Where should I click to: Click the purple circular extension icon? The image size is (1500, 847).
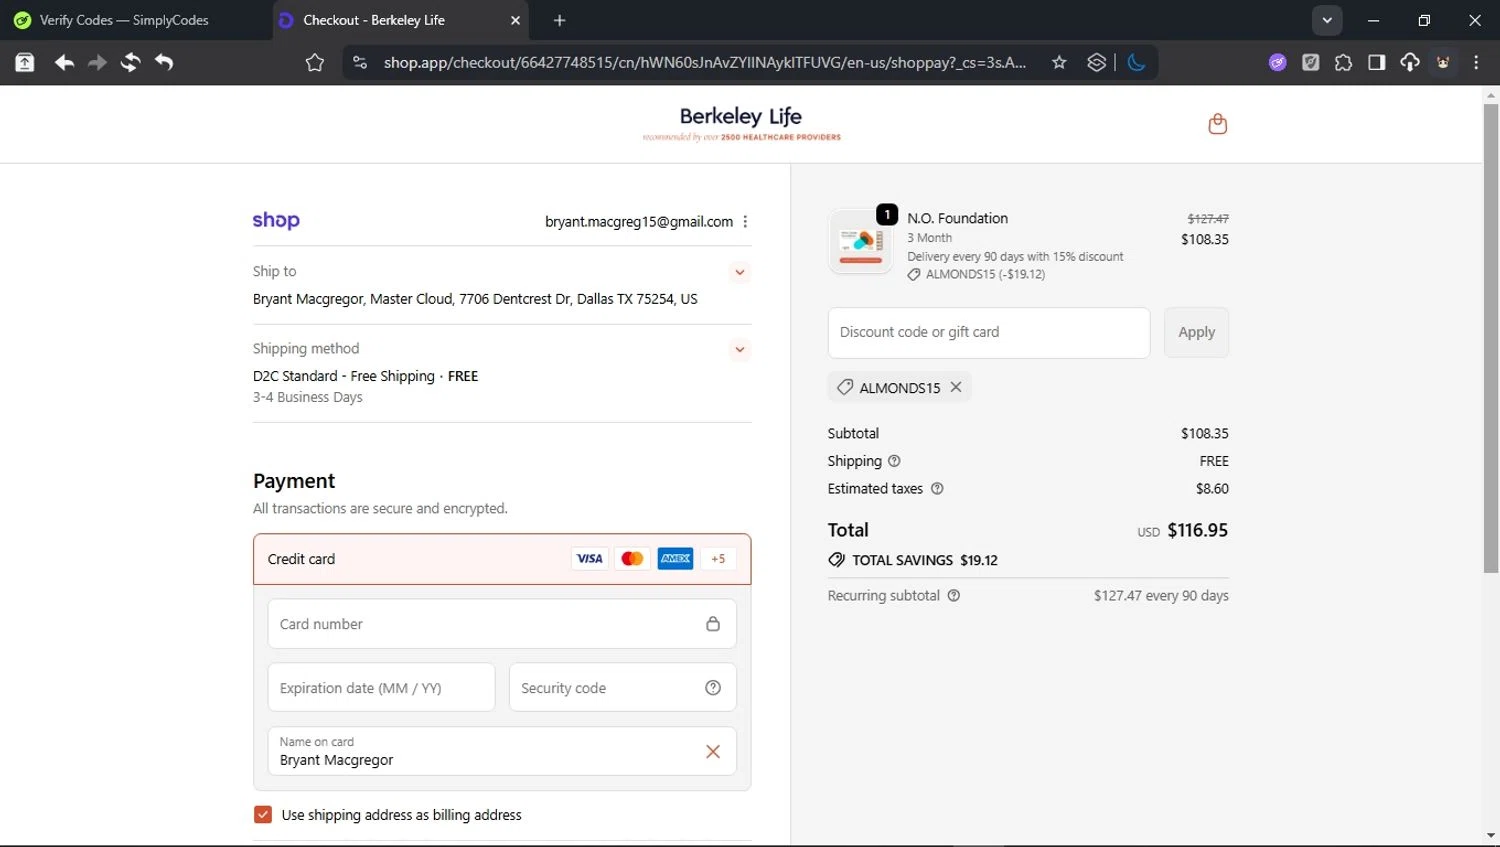click(1277, 63)
